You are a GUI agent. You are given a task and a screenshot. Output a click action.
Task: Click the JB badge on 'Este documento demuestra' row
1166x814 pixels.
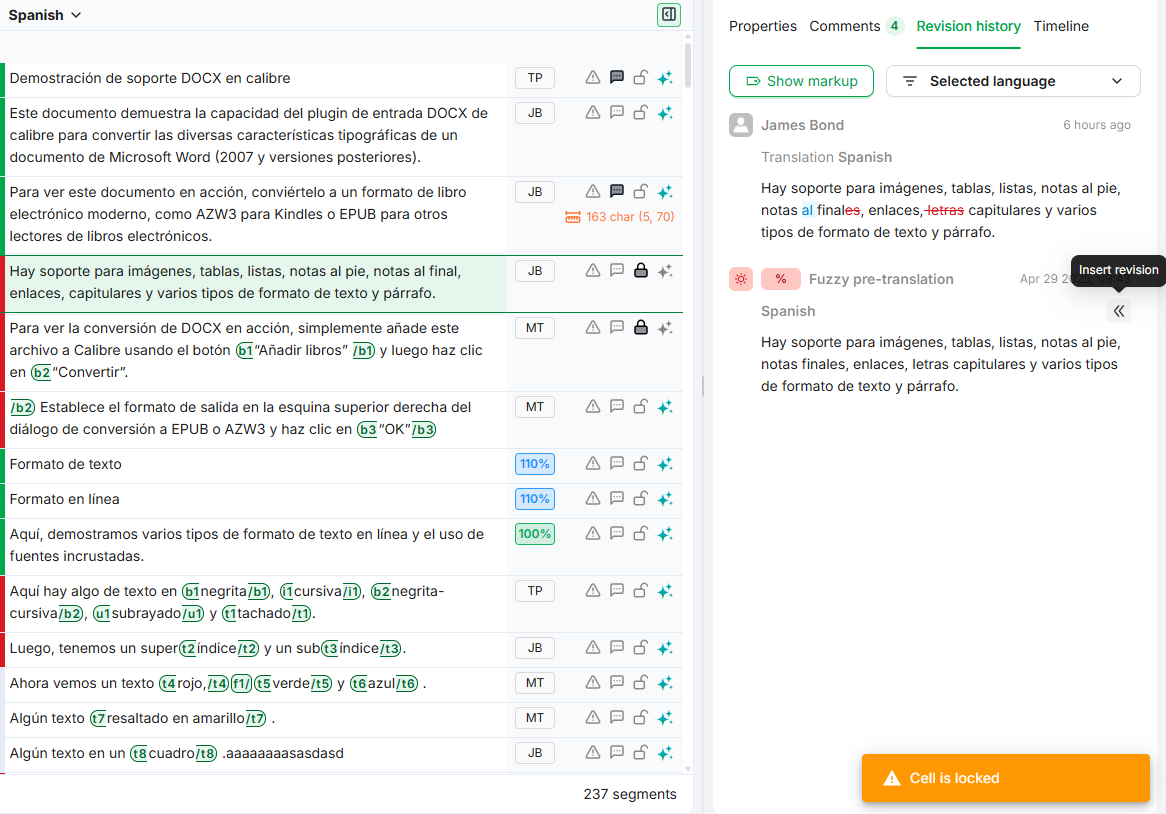(x=535, y=113)
